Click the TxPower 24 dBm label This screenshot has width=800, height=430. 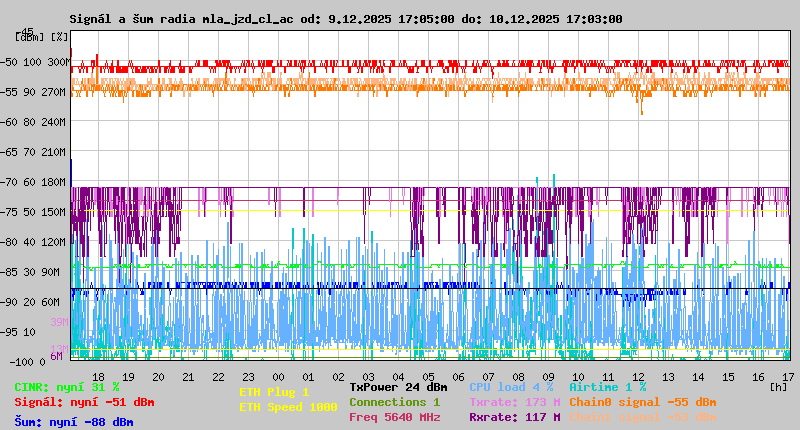point(398,386)
